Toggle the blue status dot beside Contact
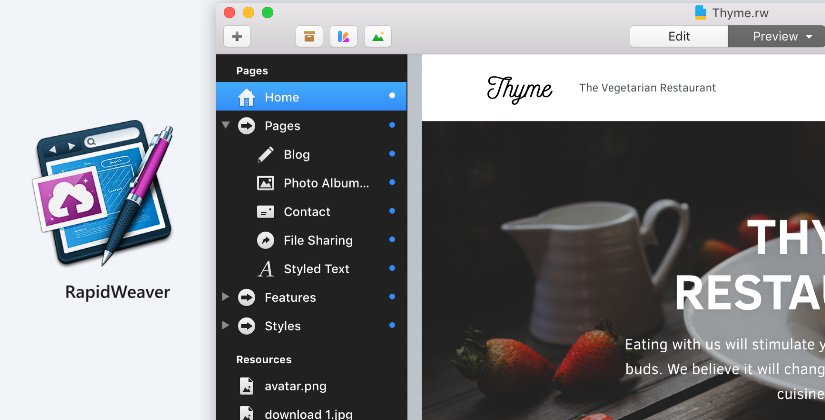Viewport: 825px width, 420px height. point(392,211)
